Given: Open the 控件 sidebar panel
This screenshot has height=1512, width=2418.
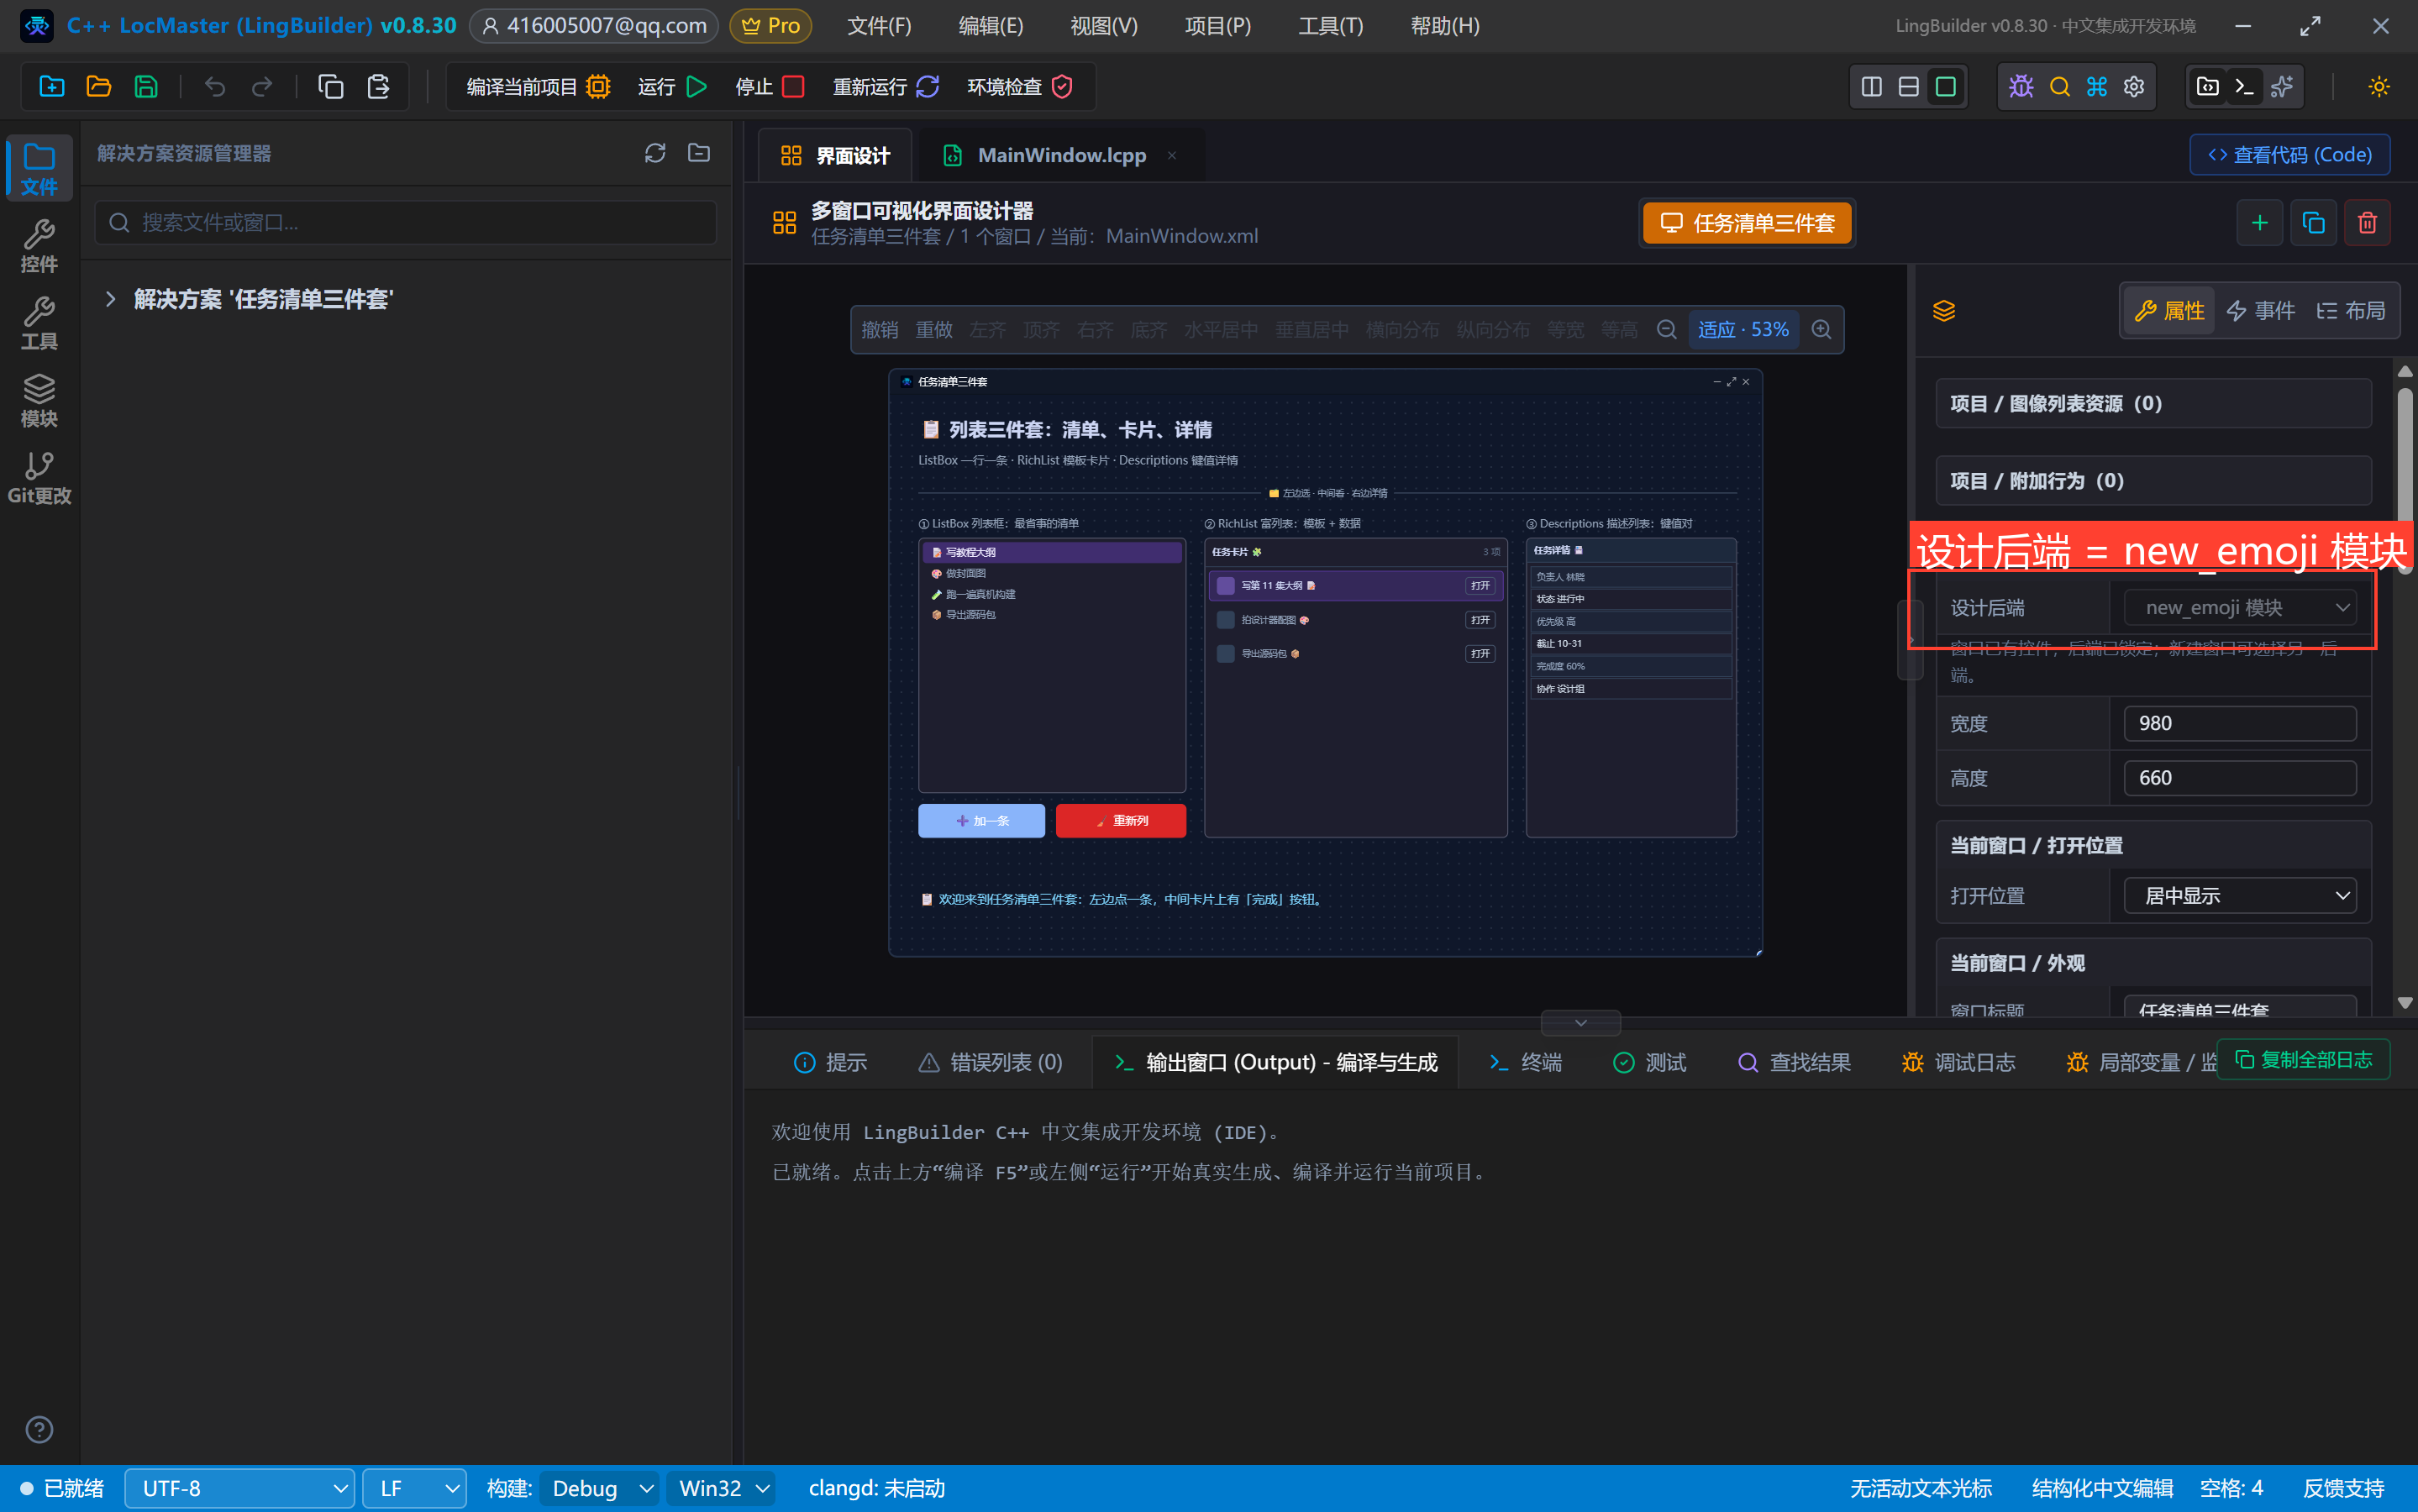Looking at the screenshot, I should [x=39, y=246].
